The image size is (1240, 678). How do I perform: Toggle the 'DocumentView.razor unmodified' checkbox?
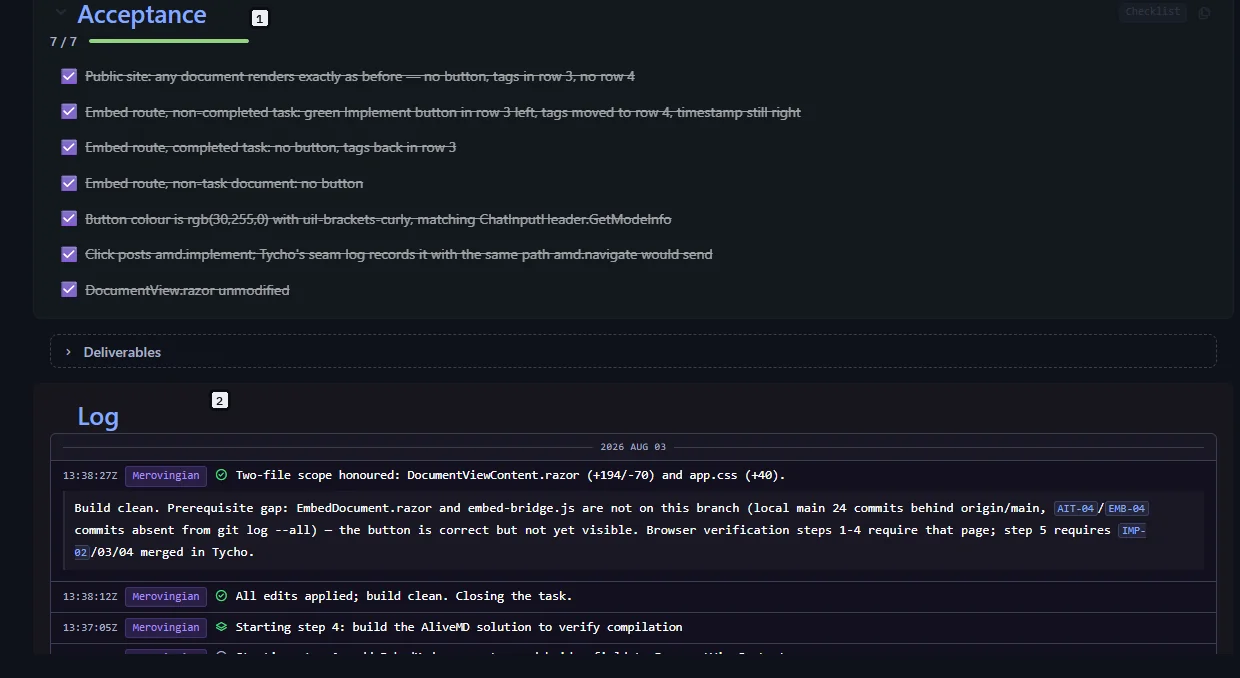(x=69, y=290)
